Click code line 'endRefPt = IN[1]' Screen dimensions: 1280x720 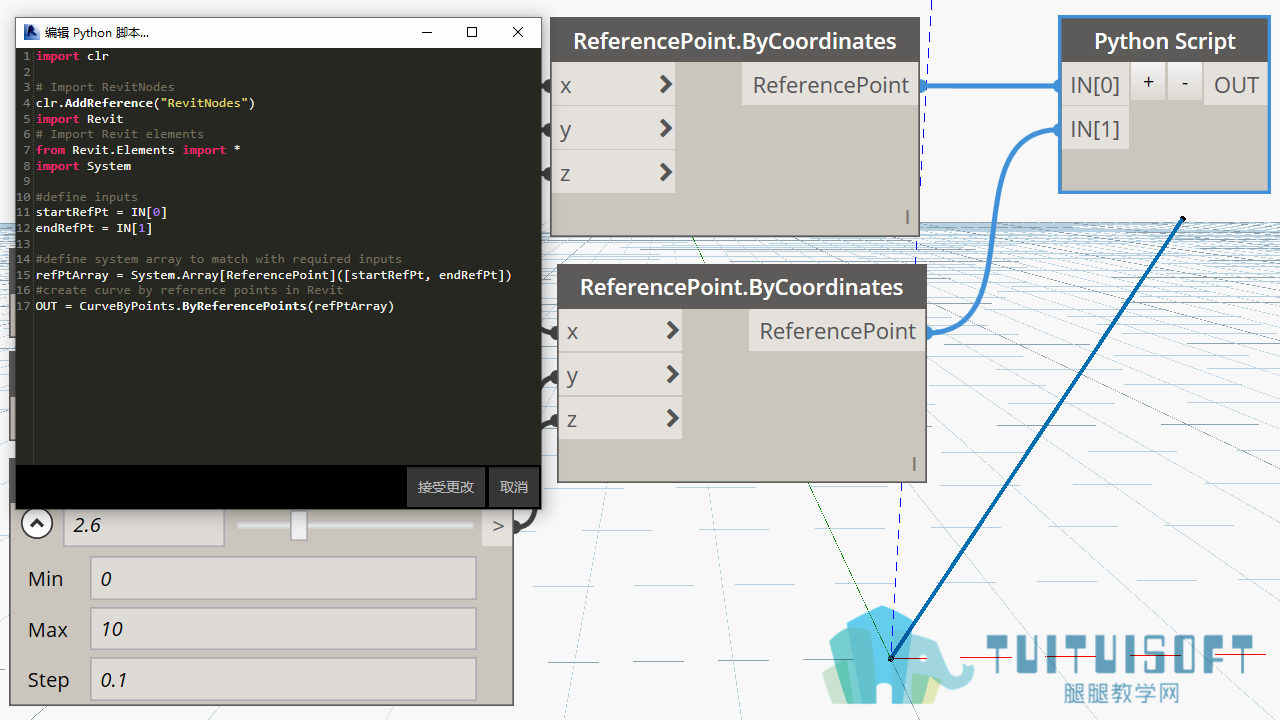pyautogui.click(x=94, y=228)
